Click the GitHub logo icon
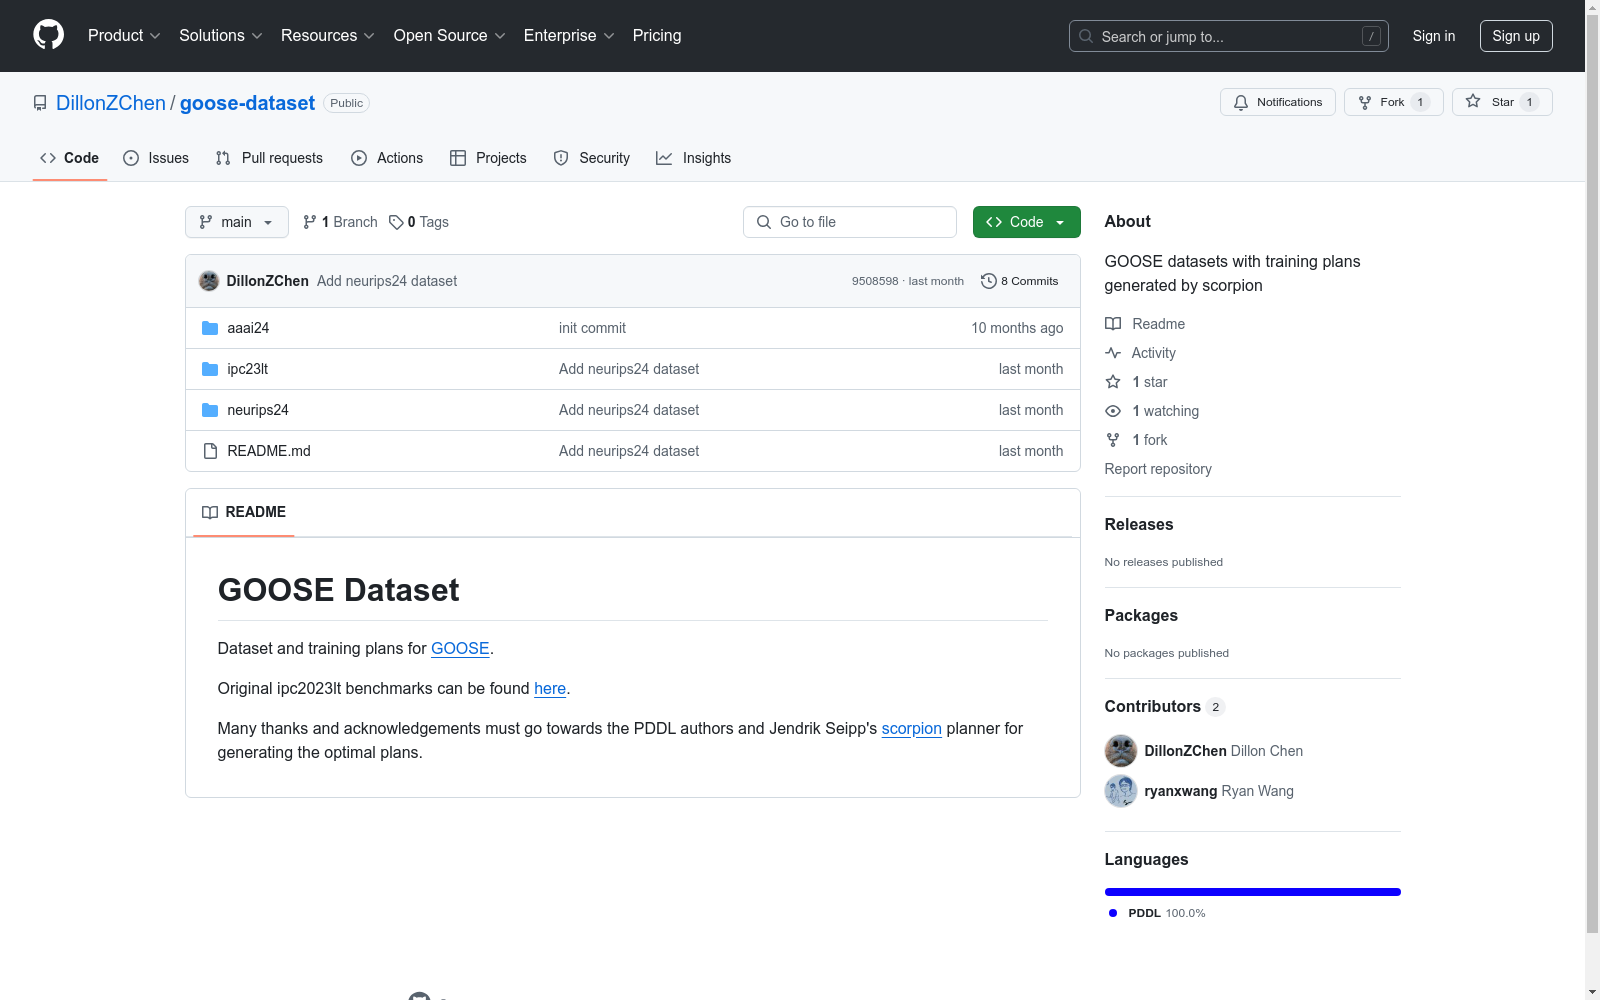Image resolution: width=1600 pixels, height=1000 pixels. (48, 35)
